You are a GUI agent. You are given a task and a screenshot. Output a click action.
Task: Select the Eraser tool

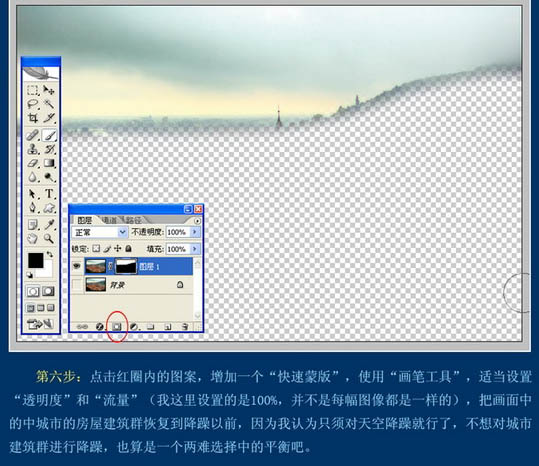click(x=33, y=163)
